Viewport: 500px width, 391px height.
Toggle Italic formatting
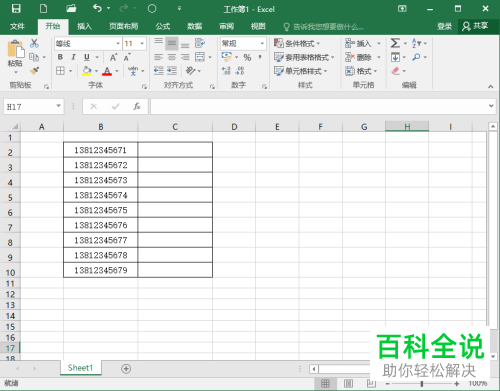(x=73, y=57)
